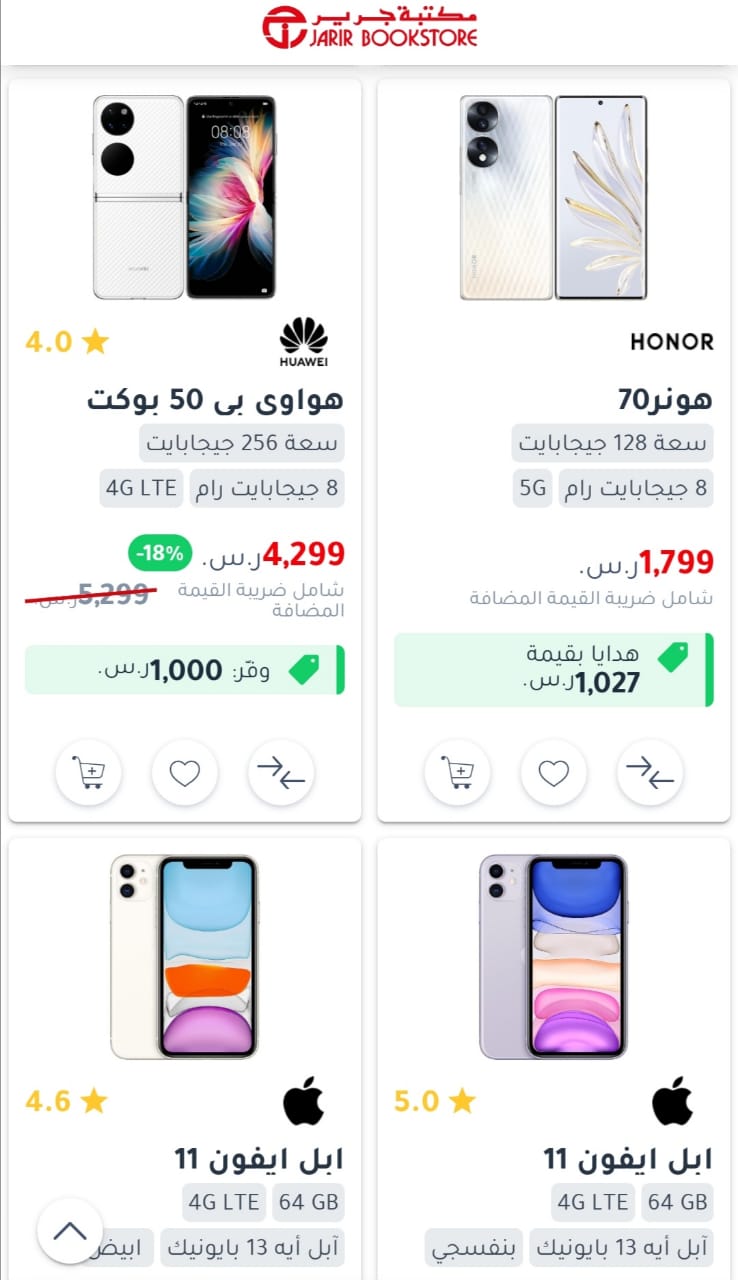Open the هواوى بى 50 بوكت product title
The height and width of the screenshot is (1280, 738).
[216, 399]
